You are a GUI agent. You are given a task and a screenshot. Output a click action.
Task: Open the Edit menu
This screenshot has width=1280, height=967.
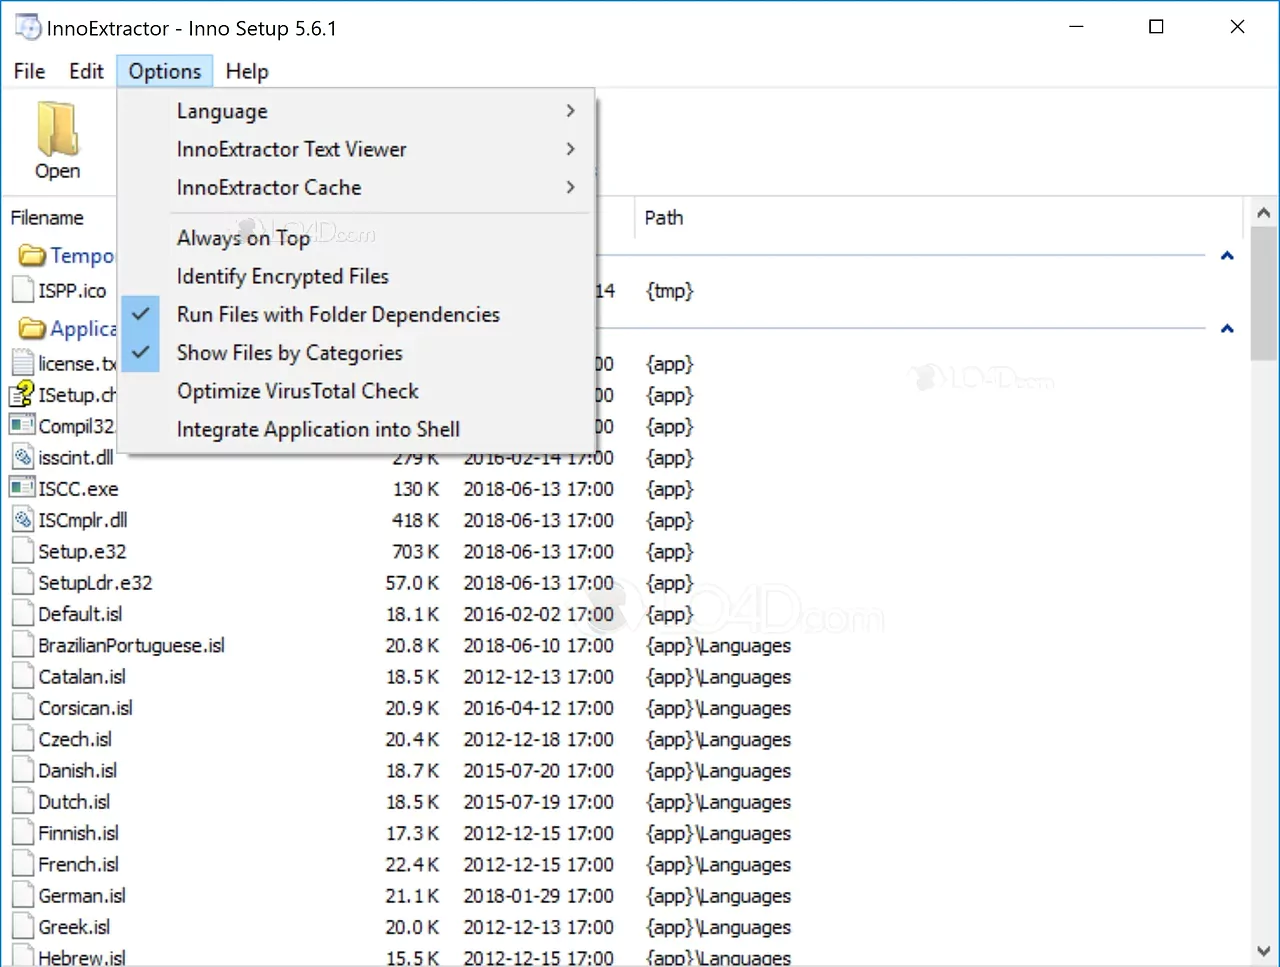86,71
